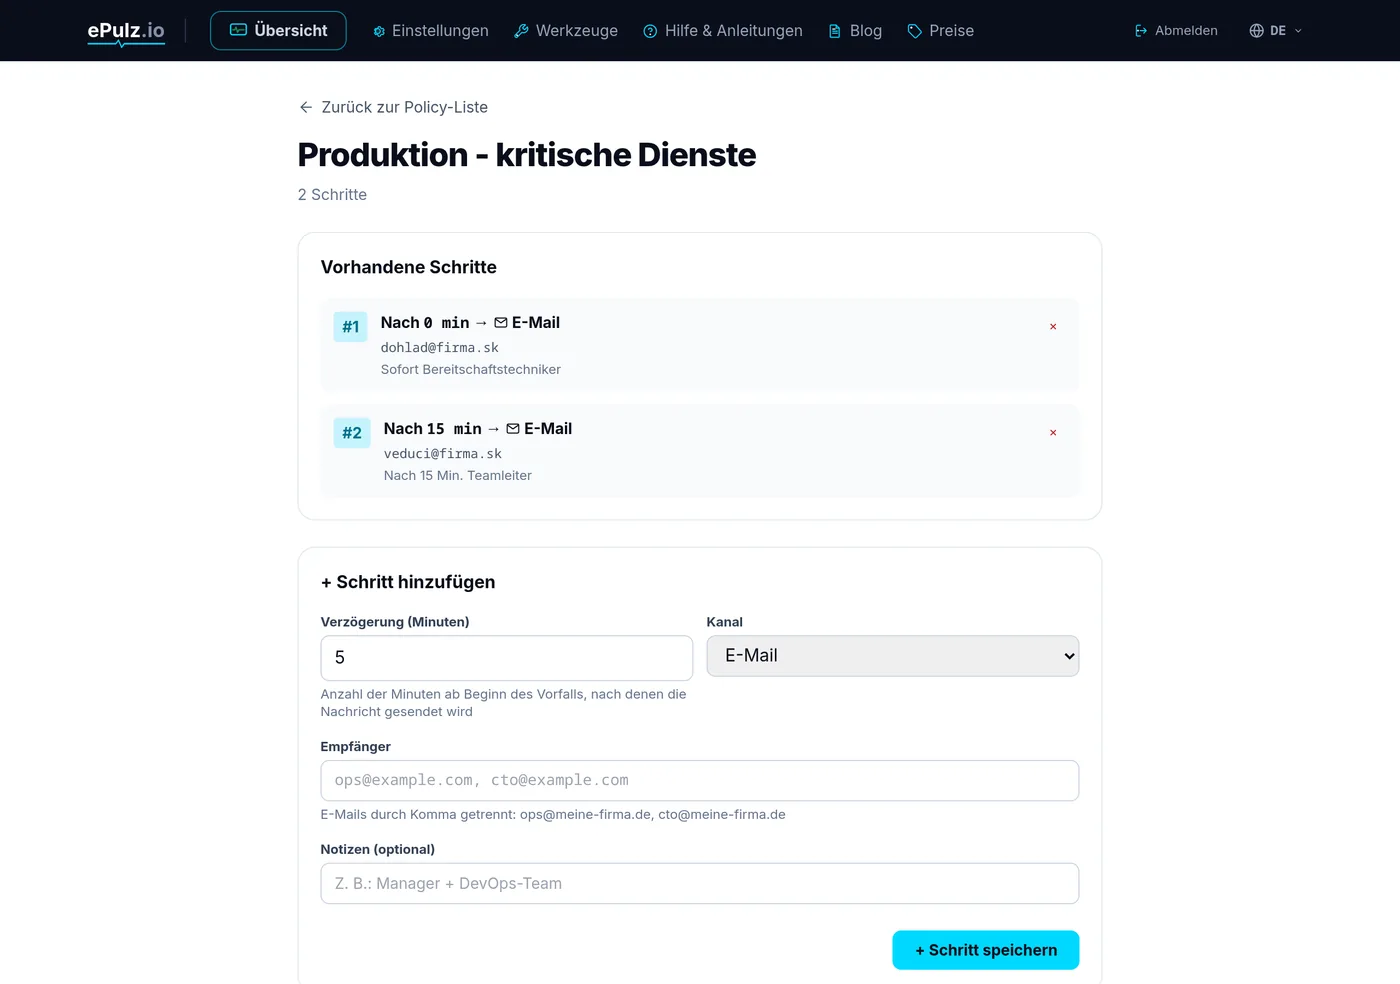This screenshot has width=1400, height=984.
Task: Click the price tag icon beside Preise
Action: [x=914, y=31]
